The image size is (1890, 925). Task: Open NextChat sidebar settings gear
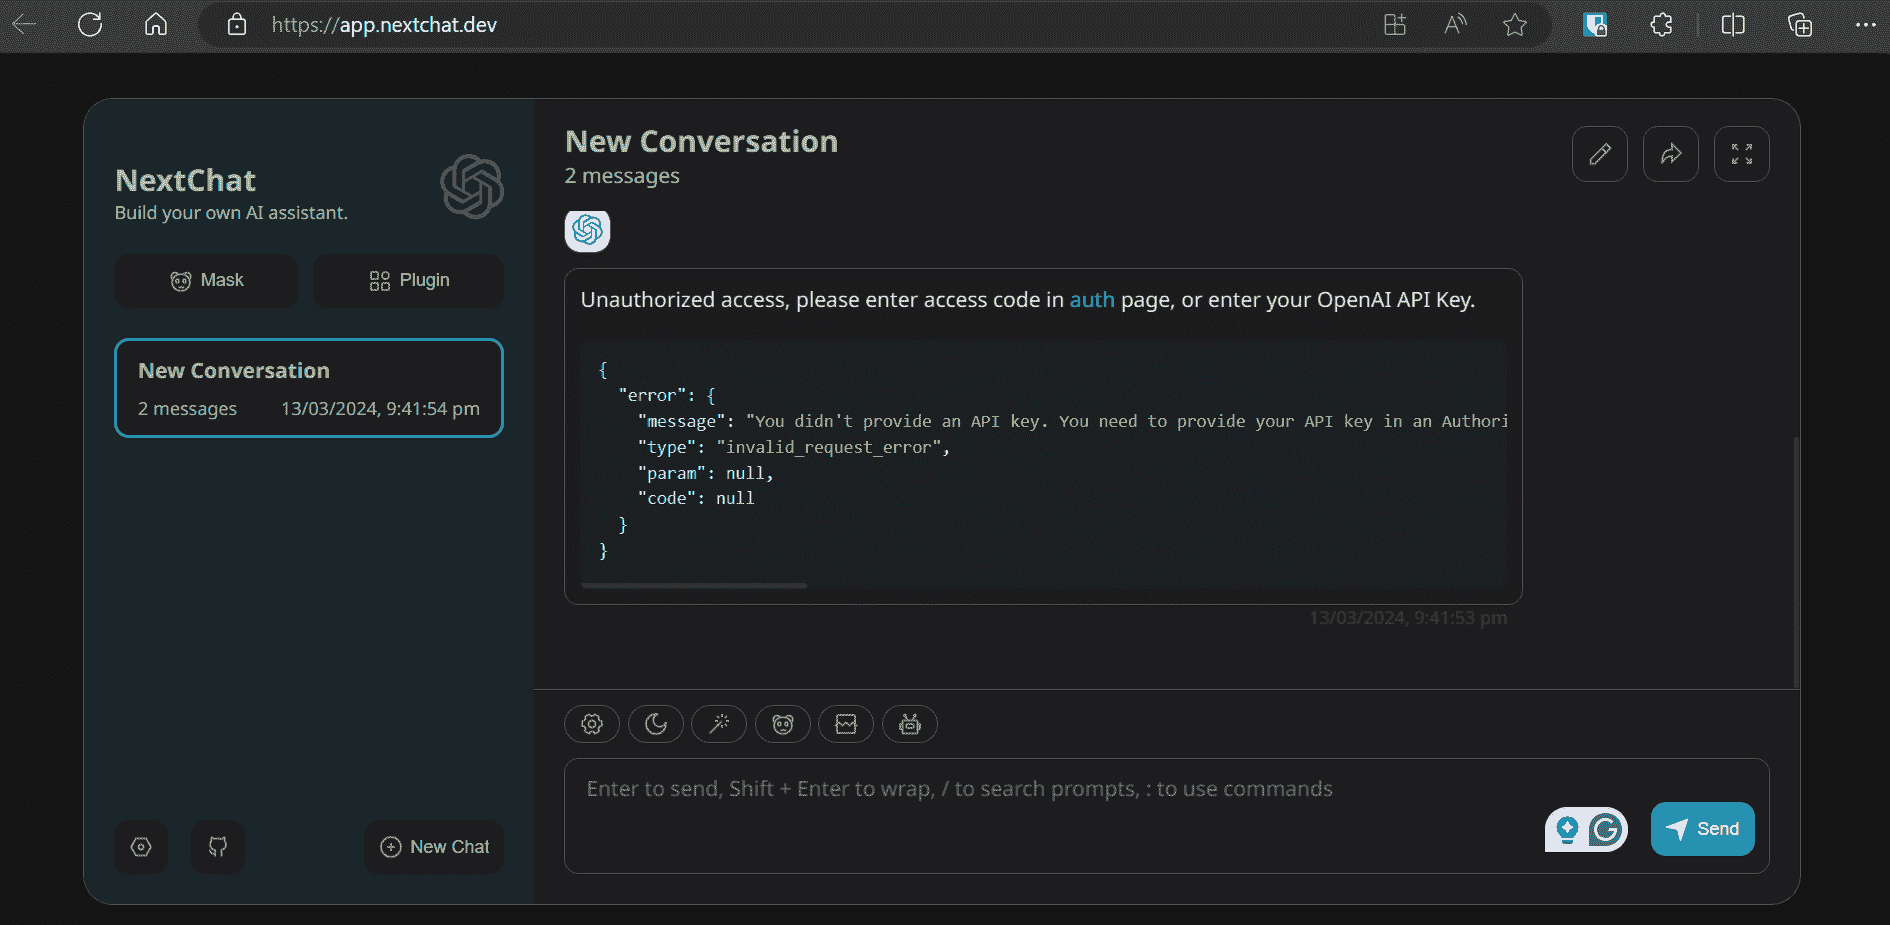point(141,847)
